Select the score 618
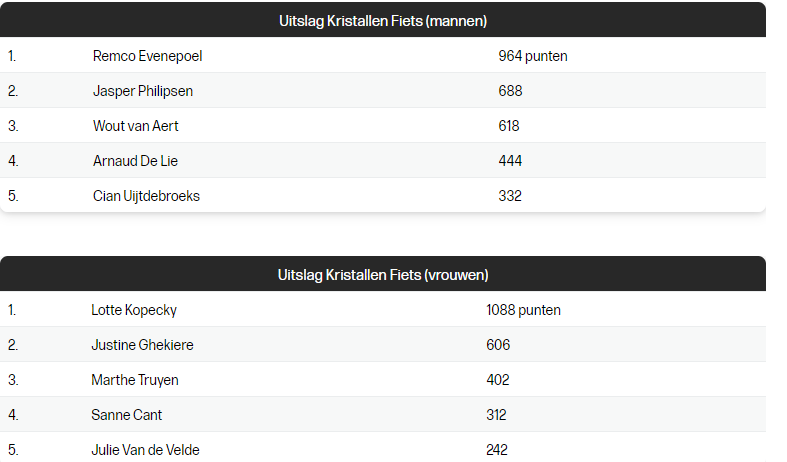The width and height of the screenshot is (787, 462). (x=509, y=126)
